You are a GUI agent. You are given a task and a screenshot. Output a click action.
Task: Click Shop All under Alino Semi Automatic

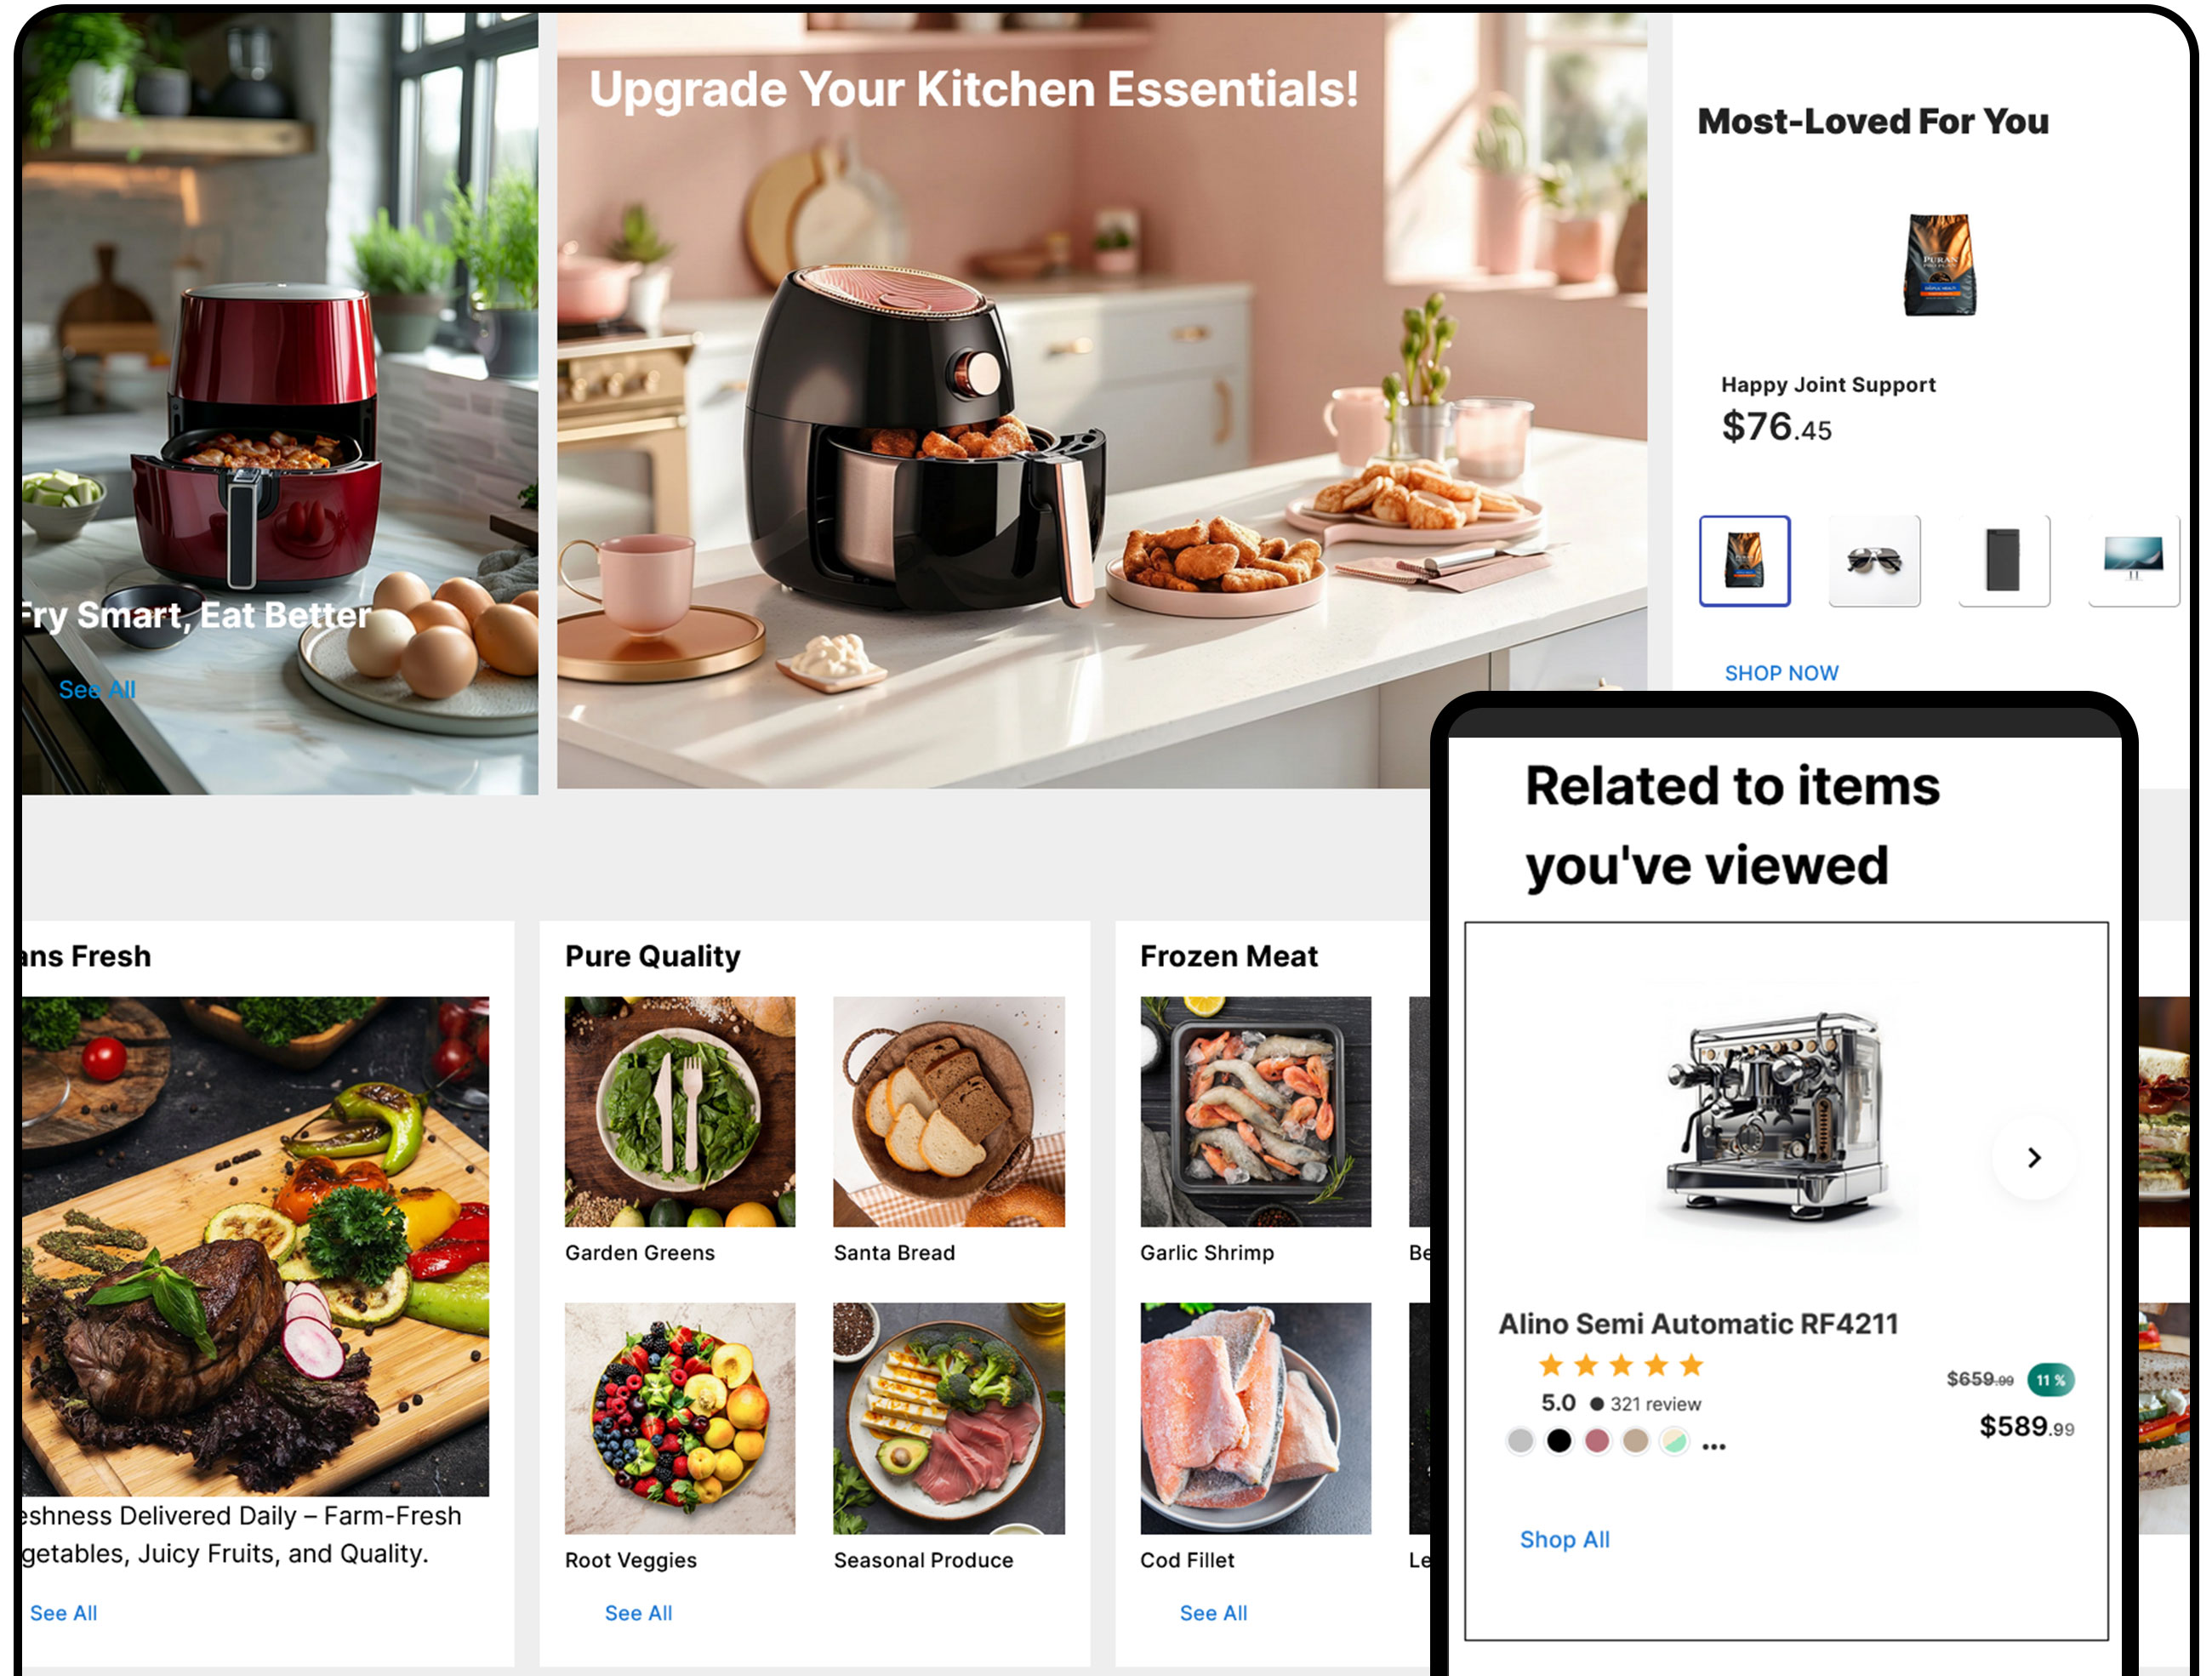click(1564, 1539)
